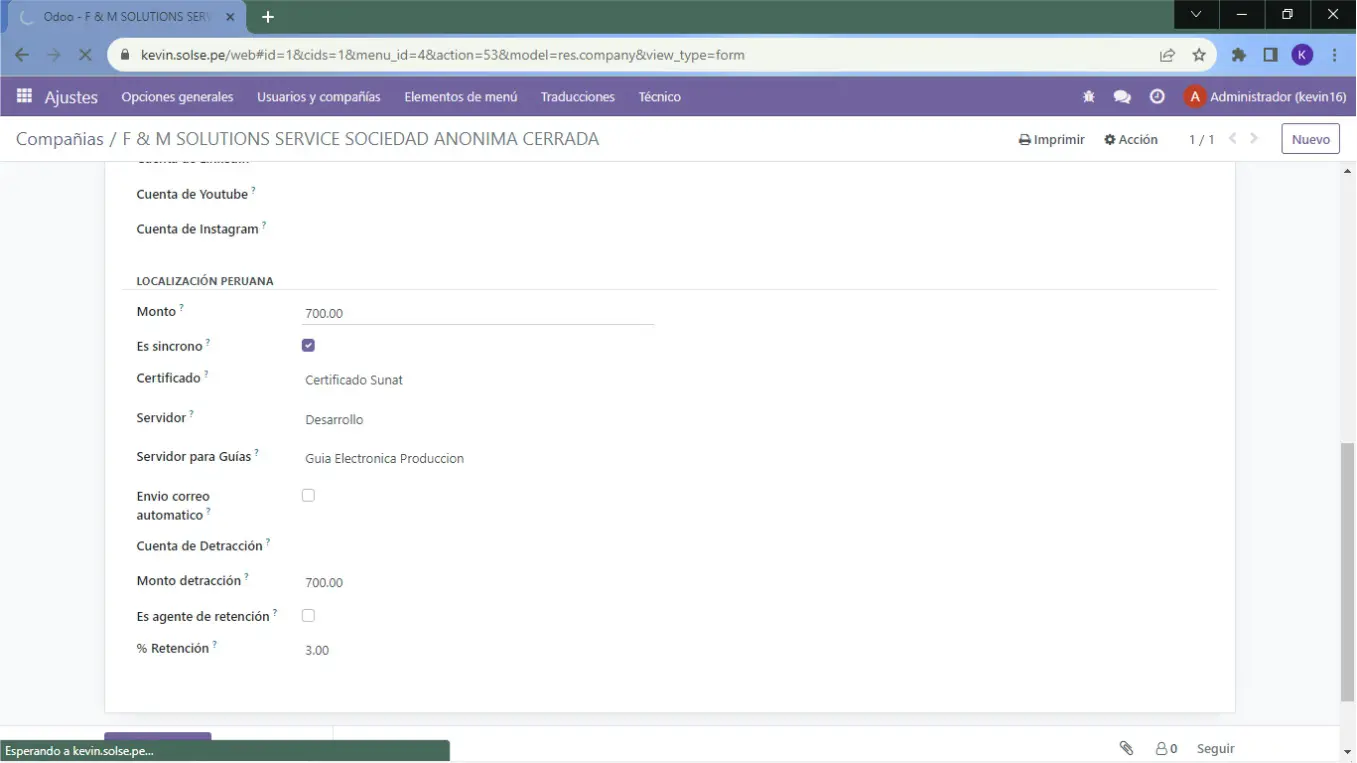This screenshot has width=1357, height=763.
Task: Go to next record arrow
Action: click(x=1254, y=139)
